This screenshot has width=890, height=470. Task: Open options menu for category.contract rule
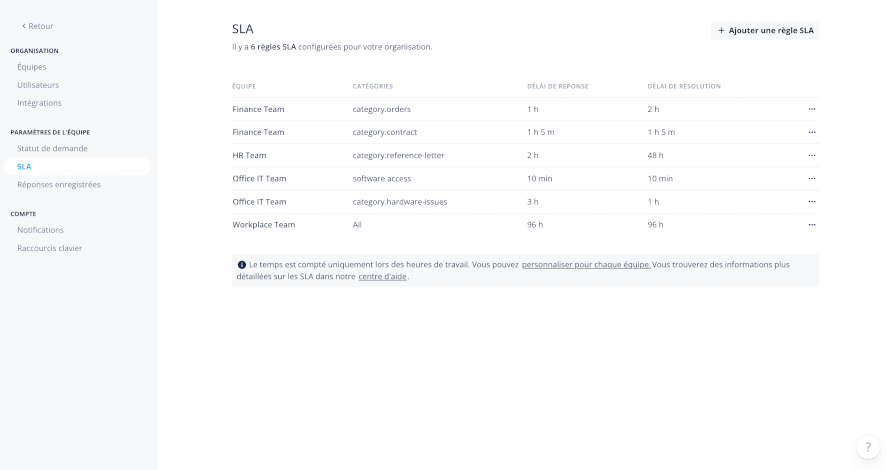pyautogui.click(x=812, y=132)
